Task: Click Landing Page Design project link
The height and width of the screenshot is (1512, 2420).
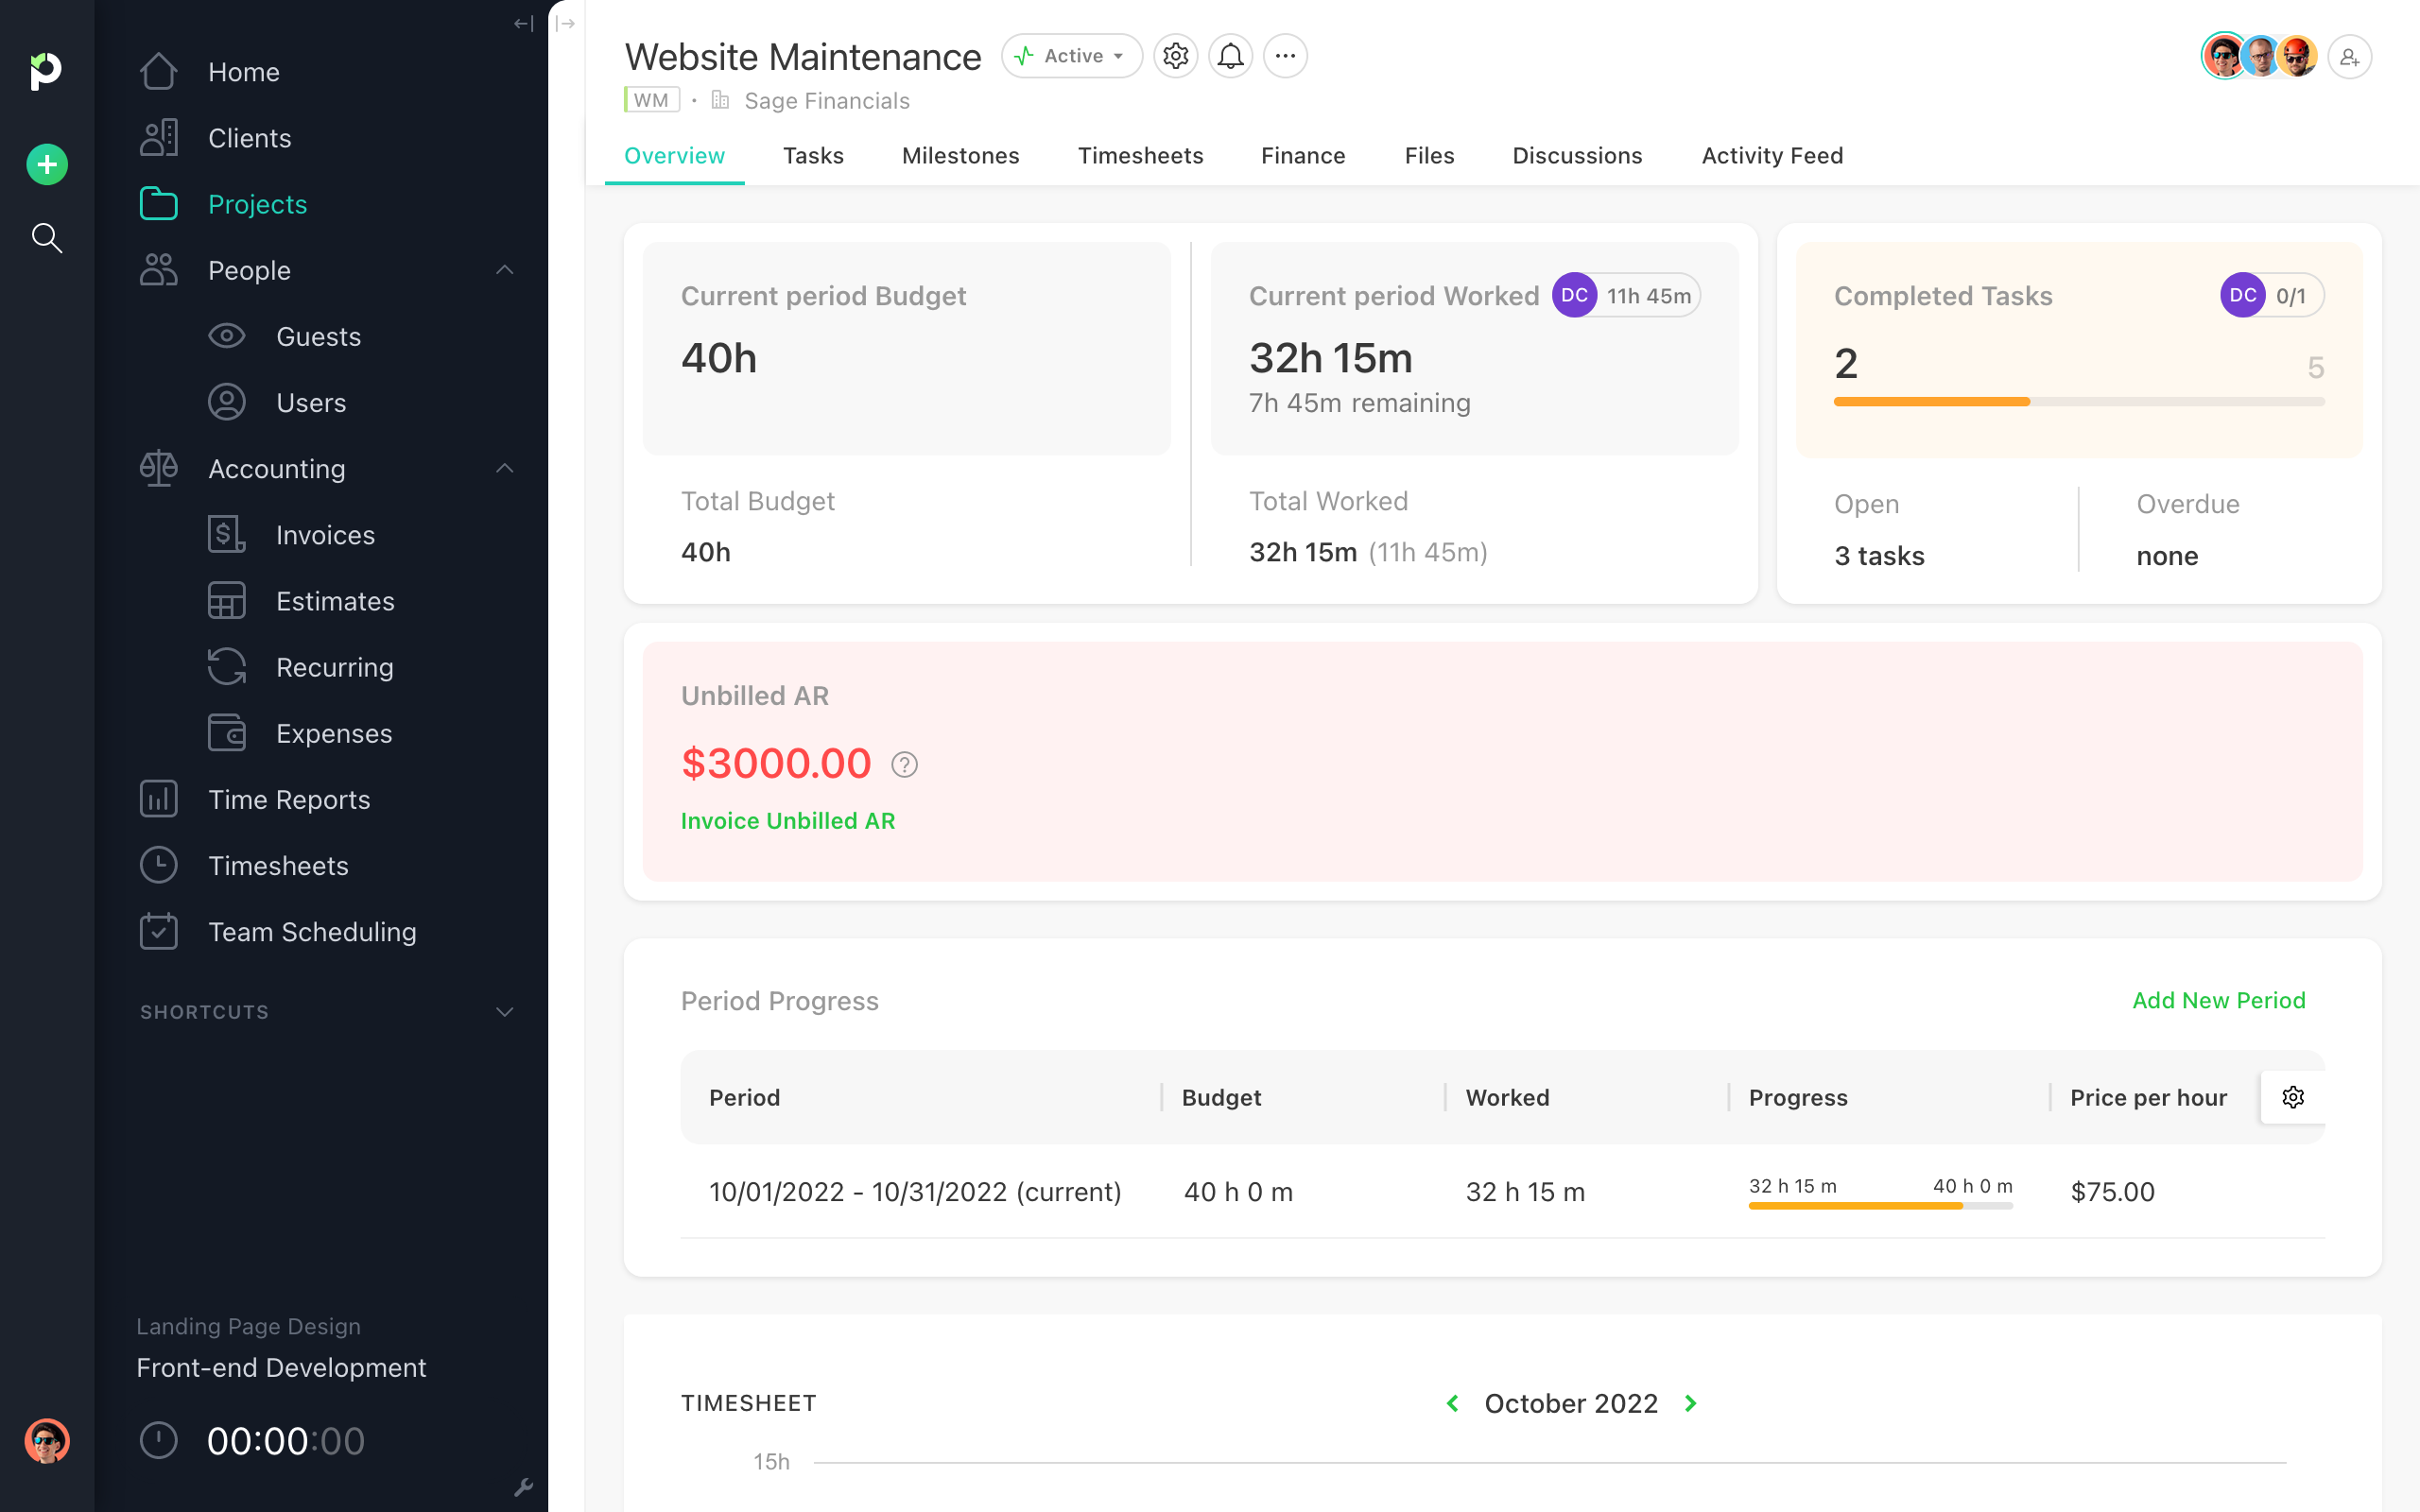Action: click(248, 1326)
